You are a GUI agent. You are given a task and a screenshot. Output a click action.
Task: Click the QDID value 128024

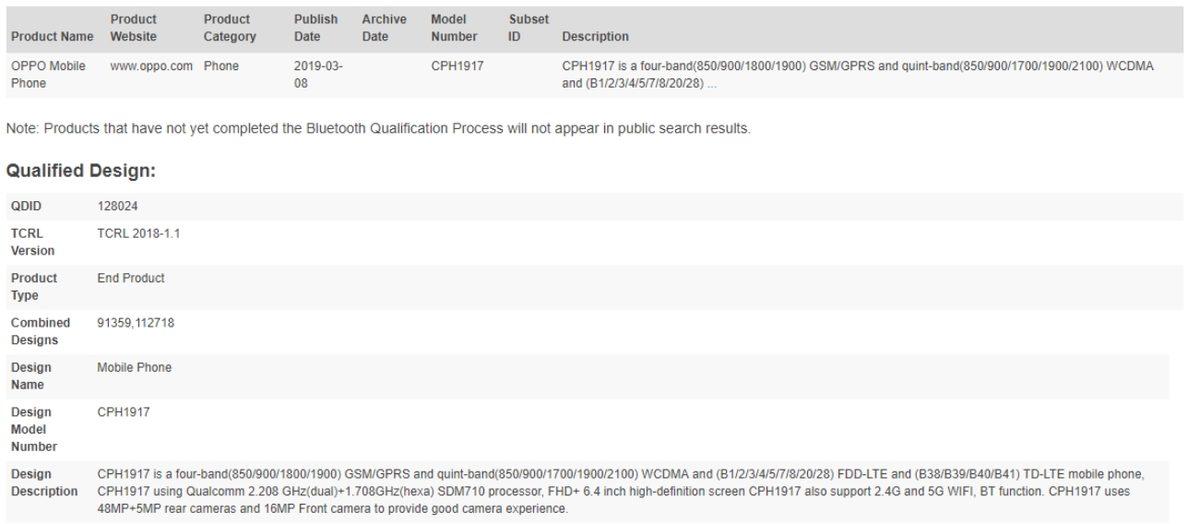116,206
